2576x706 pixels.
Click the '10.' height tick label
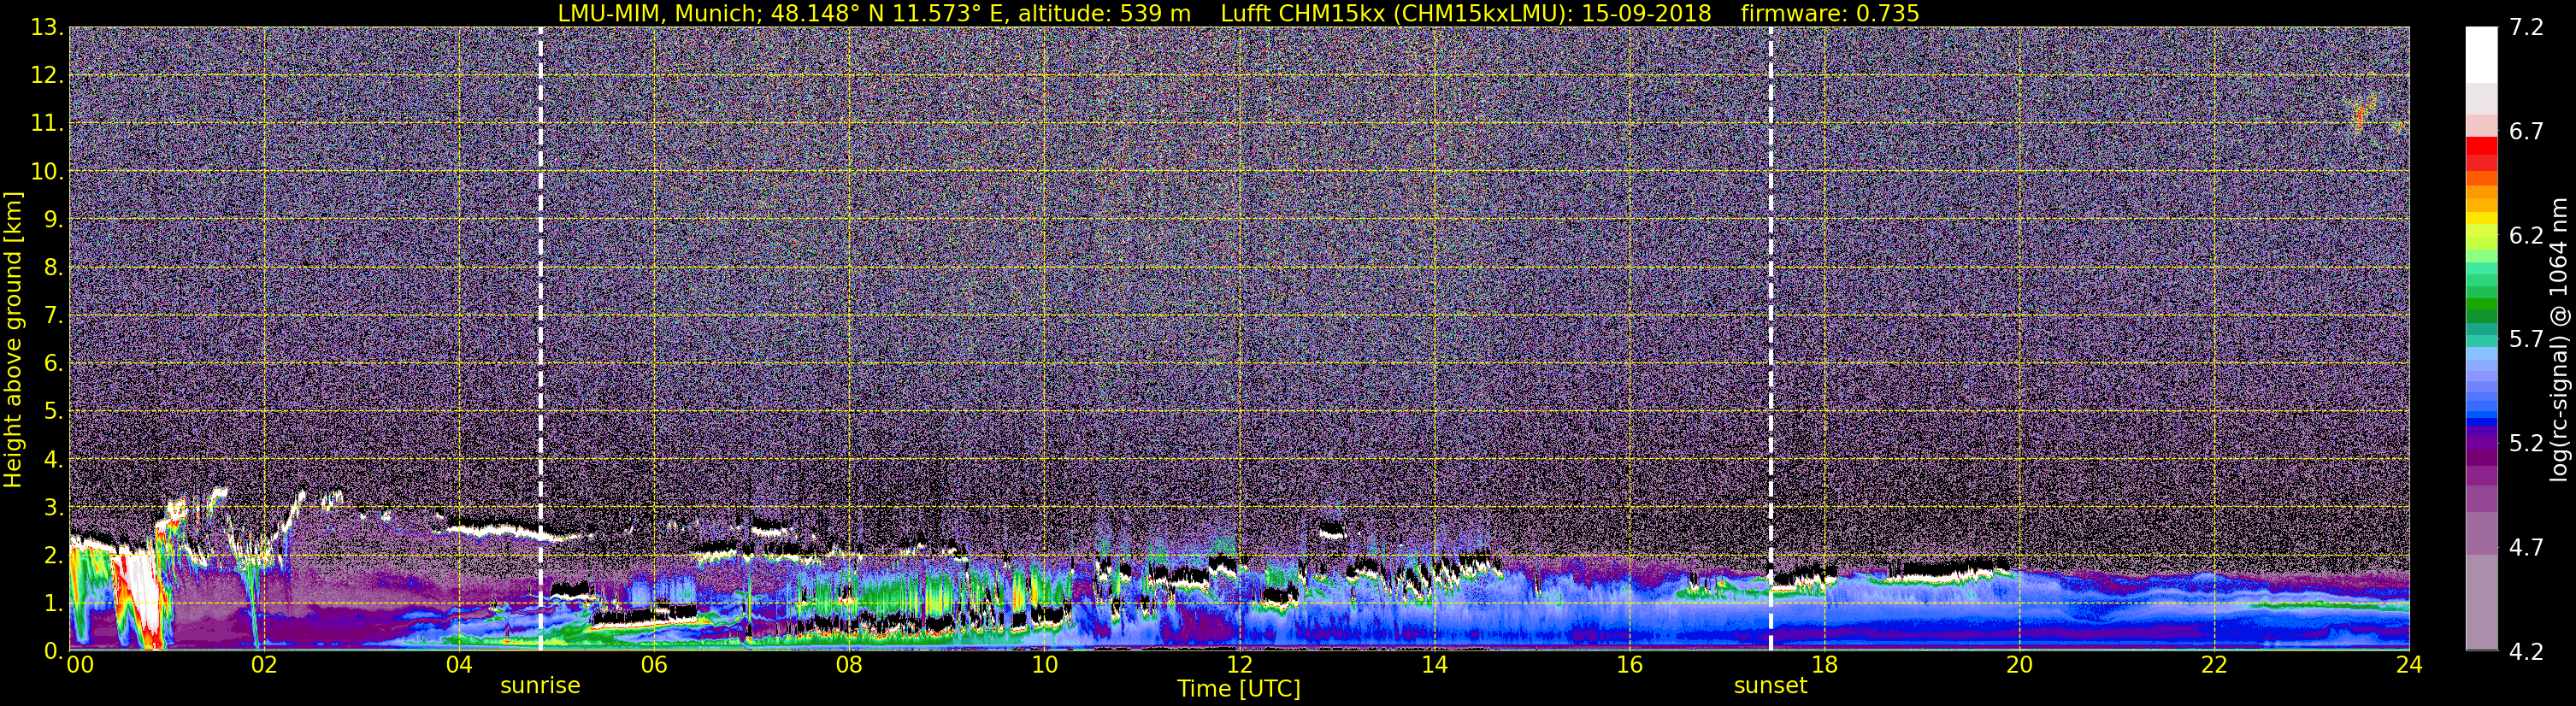47,171
